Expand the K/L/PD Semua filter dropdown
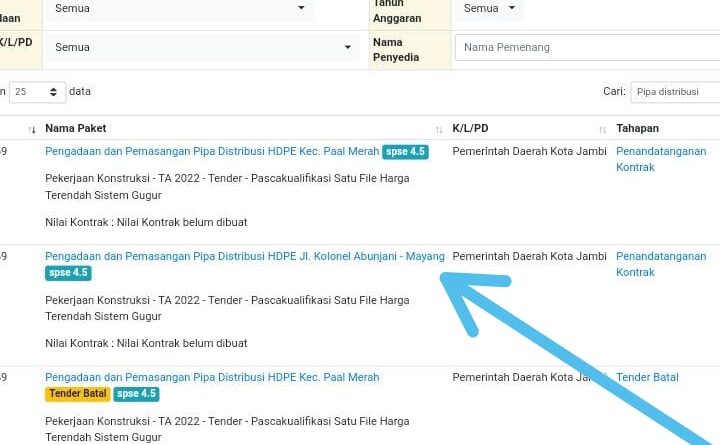The width and height of the screenshot is (720, 445). pyautogui.click(x=203, y=47)
